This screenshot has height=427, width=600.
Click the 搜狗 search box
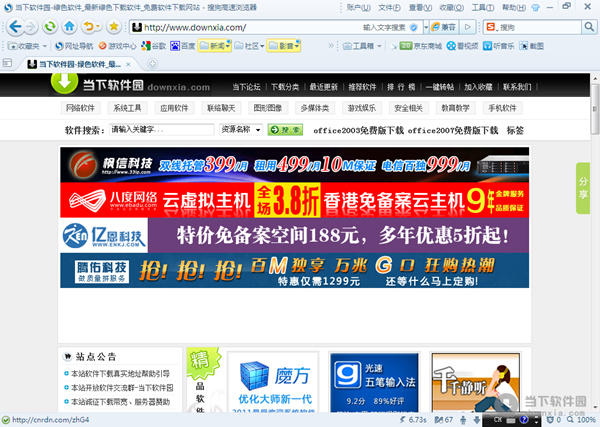tap(532, 27)
